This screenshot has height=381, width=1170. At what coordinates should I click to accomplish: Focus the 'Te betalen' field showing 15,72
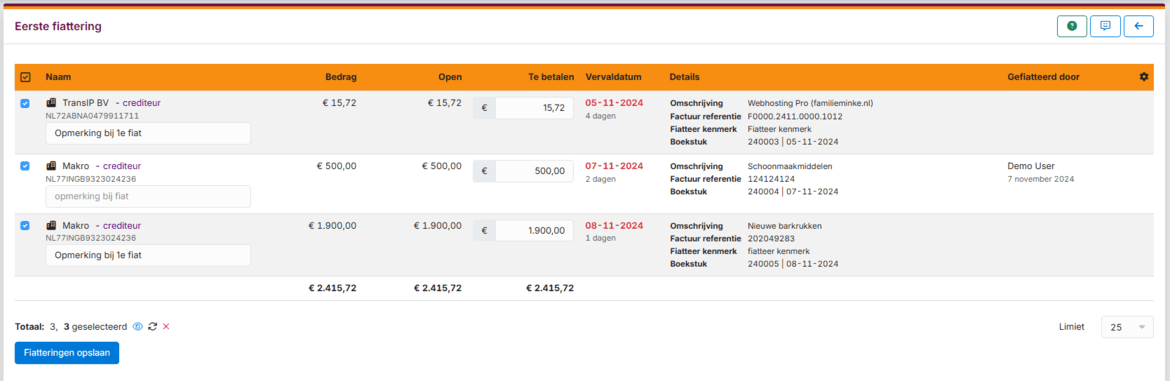[534, 108]
